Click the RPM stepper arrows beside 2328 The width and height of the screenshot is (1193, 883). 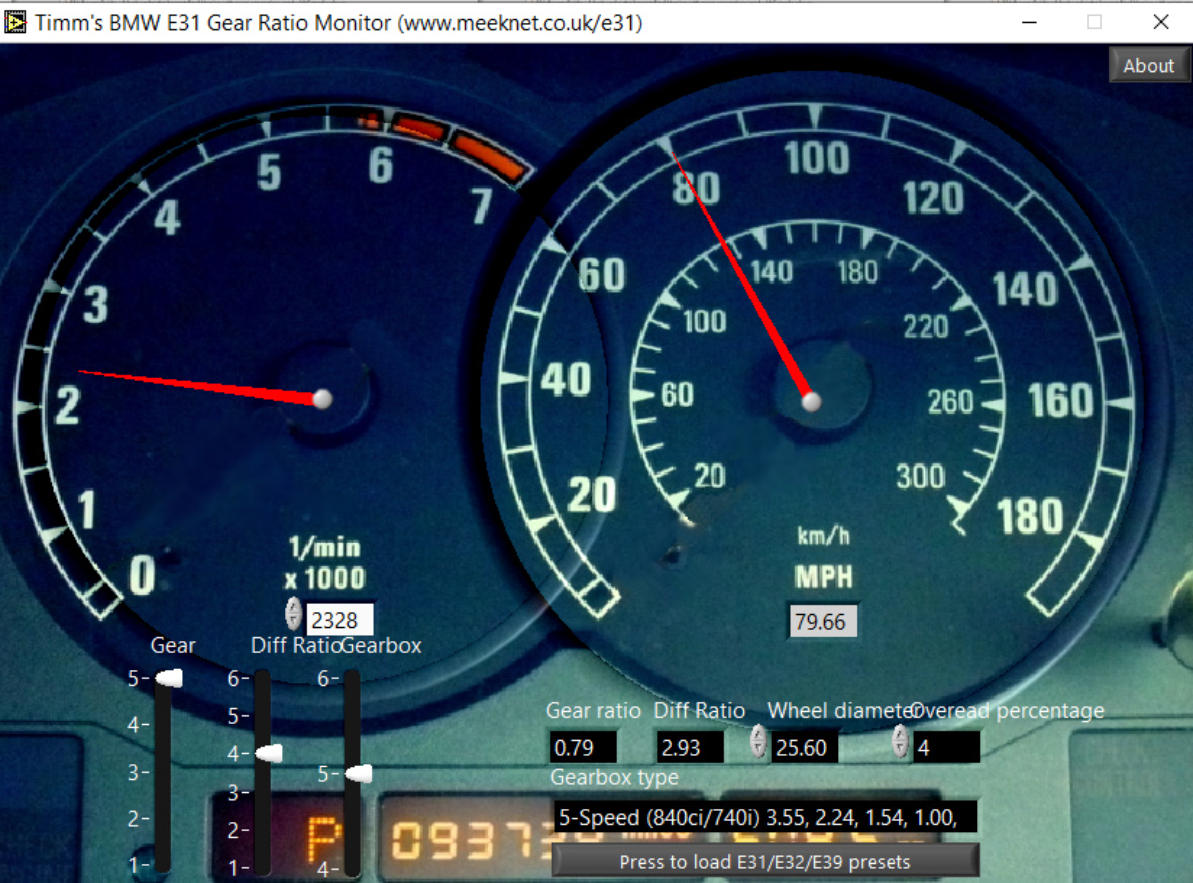click(x=294, y=615)
